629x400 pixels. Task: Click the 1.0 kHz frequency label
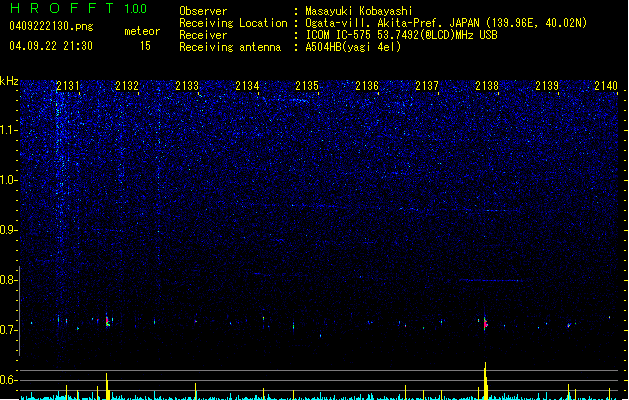click(x=8, y=180)
